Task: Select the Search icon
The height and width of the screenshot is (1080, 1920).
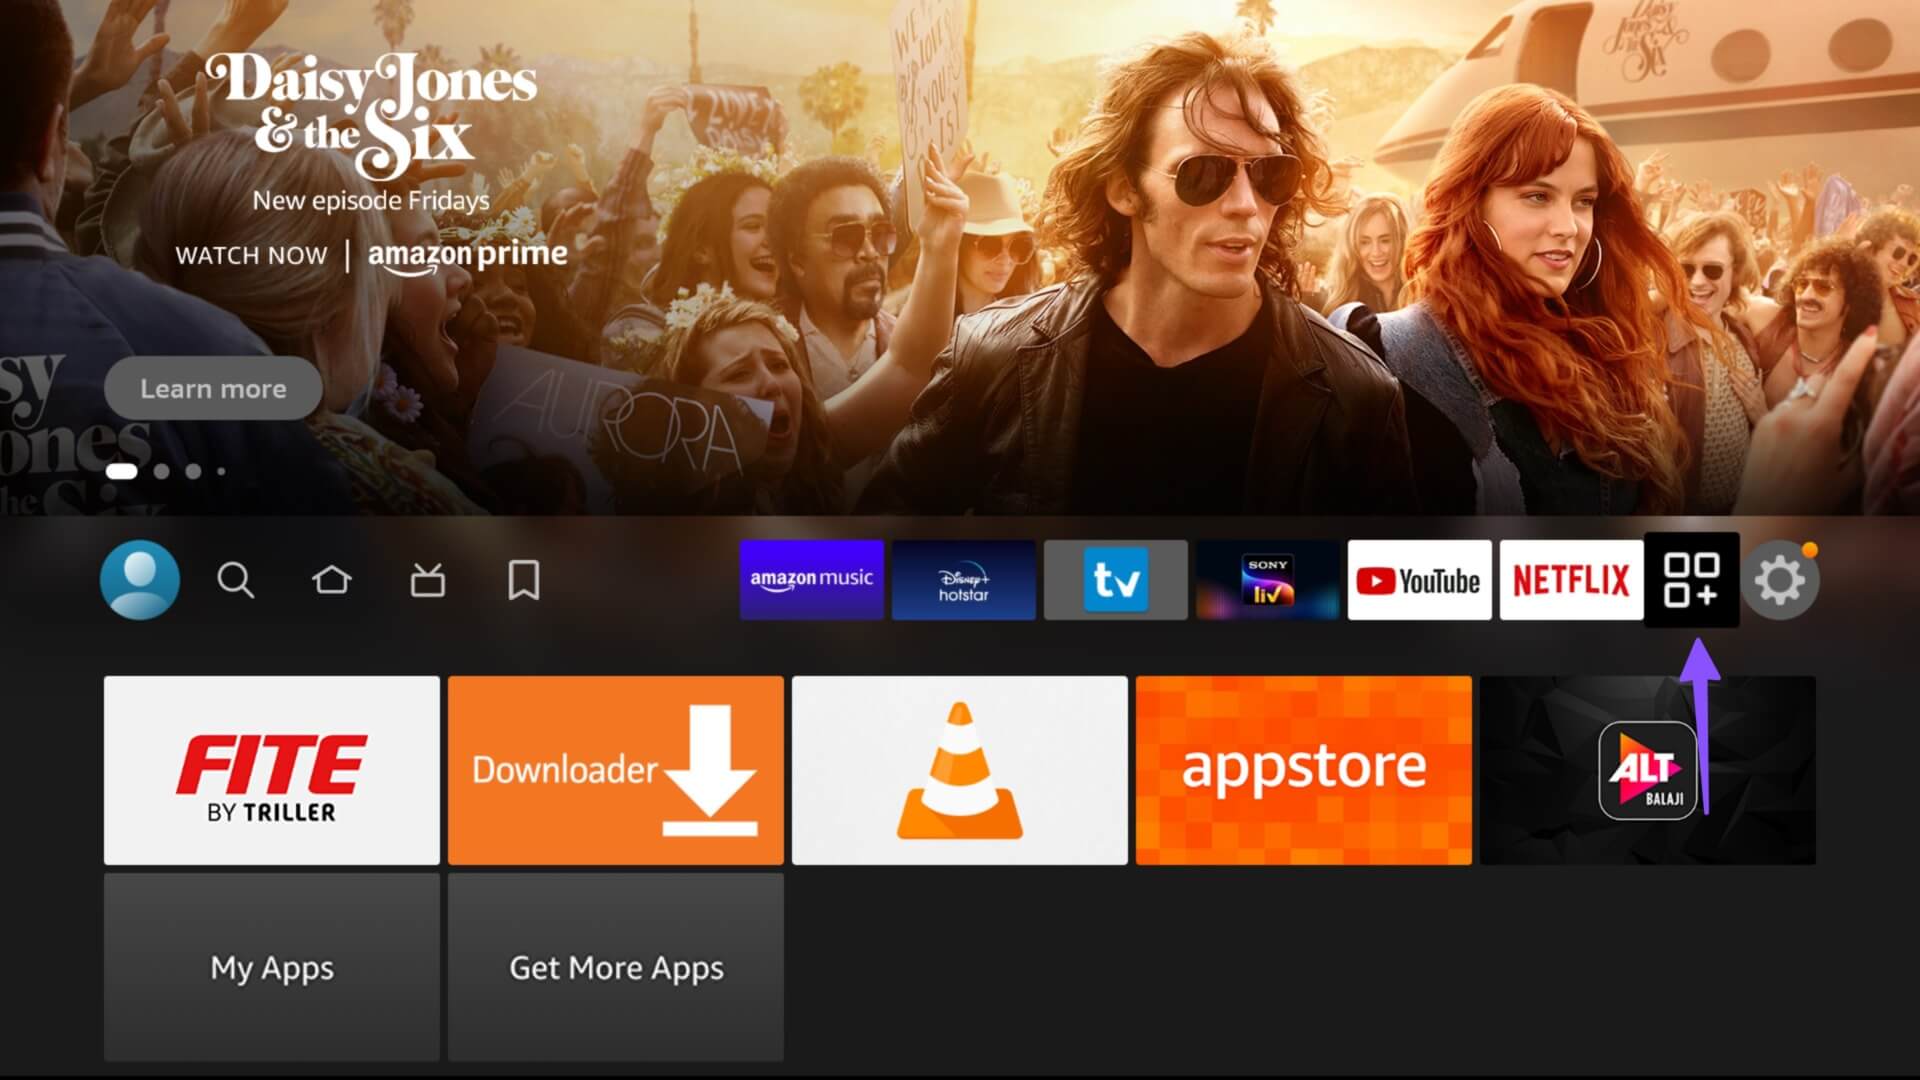Action: click(x=235, y=580)
